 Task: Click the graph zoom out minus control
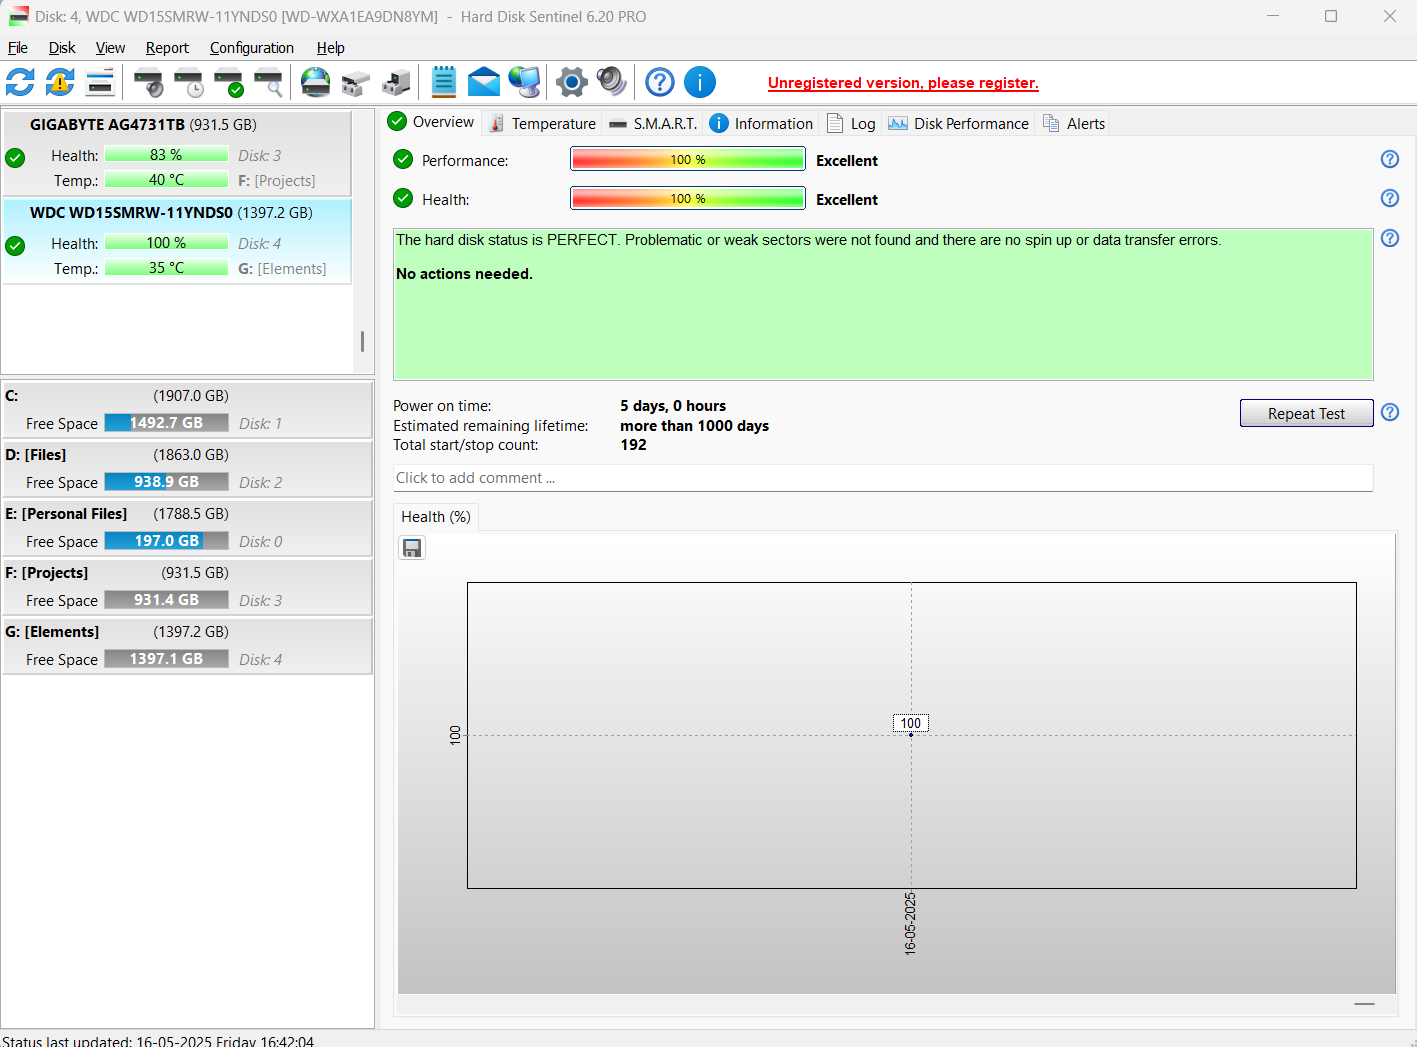pyautogui.click(x=1364, y=1004)
